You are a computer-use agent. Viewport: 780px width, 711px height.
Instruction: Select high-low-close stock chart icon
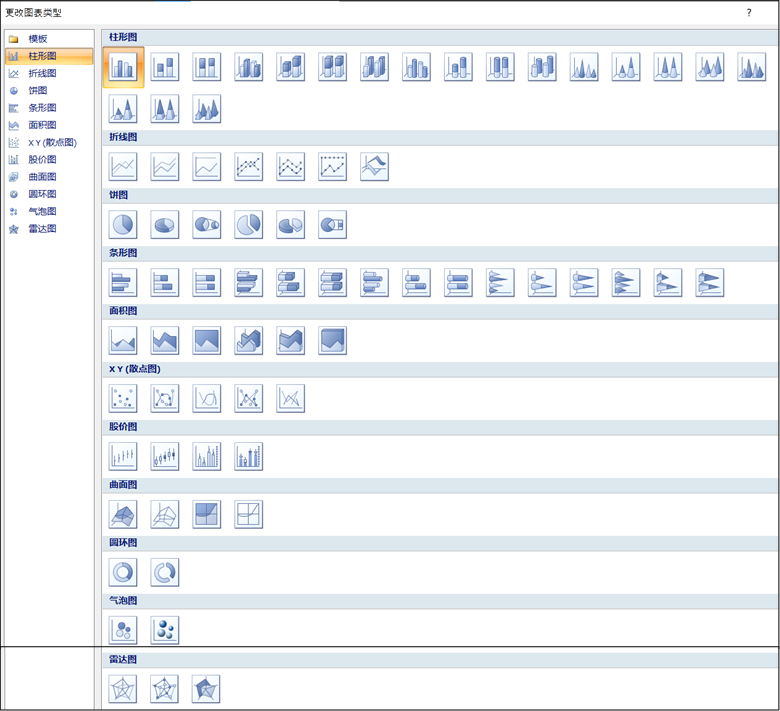[x=123, y=456]
